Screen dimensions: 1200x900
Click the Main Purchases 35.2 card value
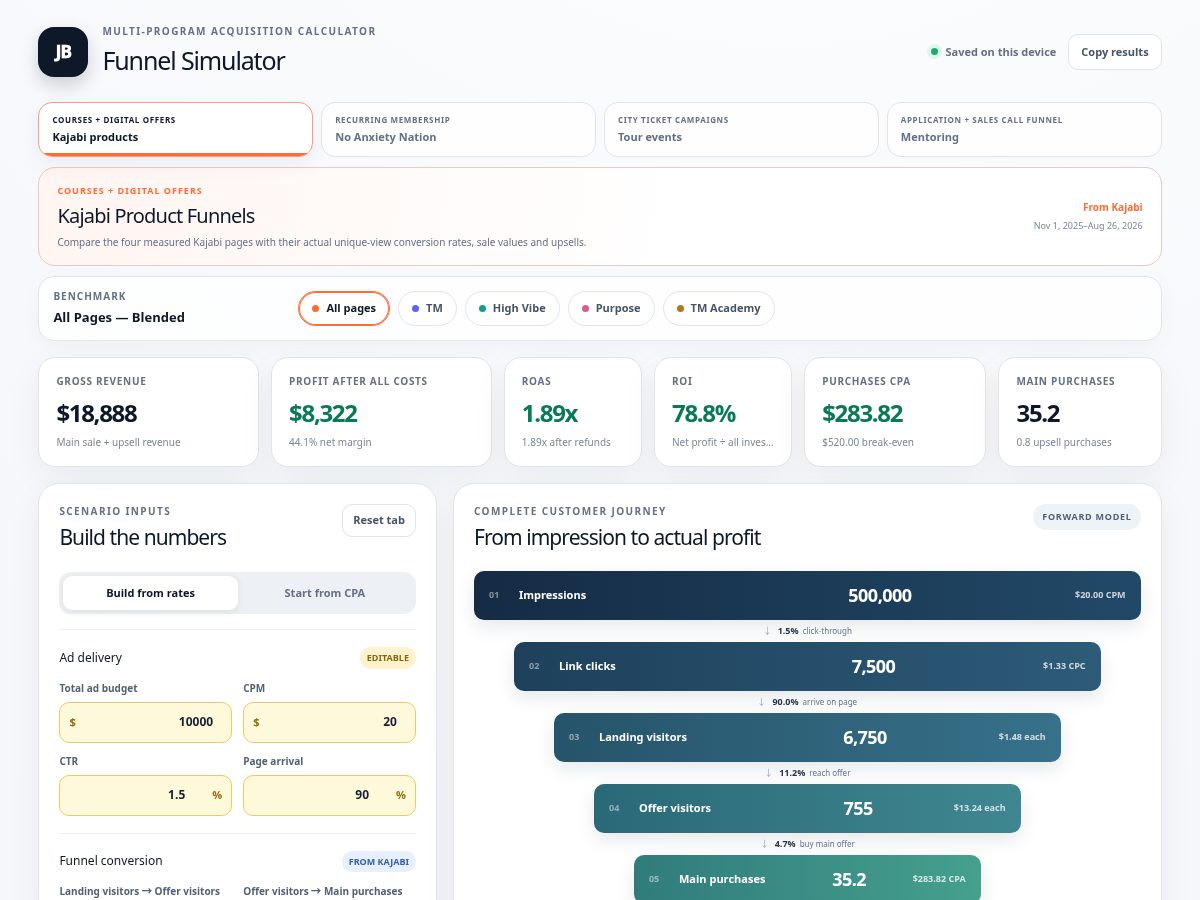point(1038,413)
